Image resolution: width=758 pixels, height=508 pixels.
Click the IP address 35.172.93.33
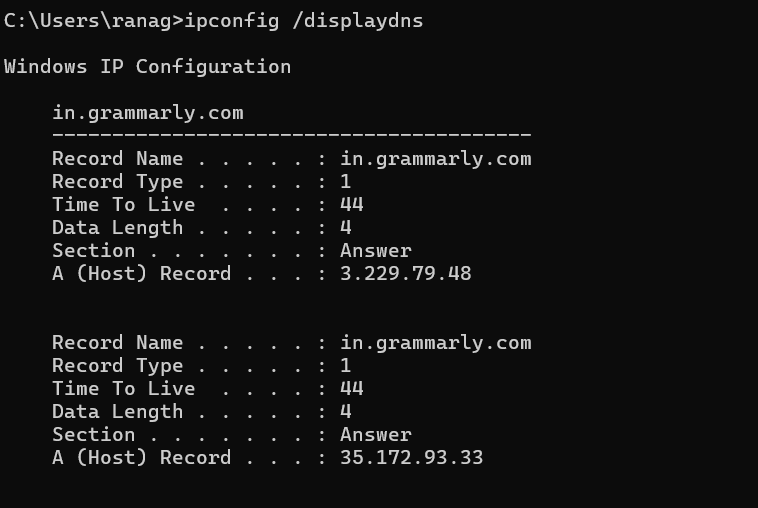coord(411,458)
